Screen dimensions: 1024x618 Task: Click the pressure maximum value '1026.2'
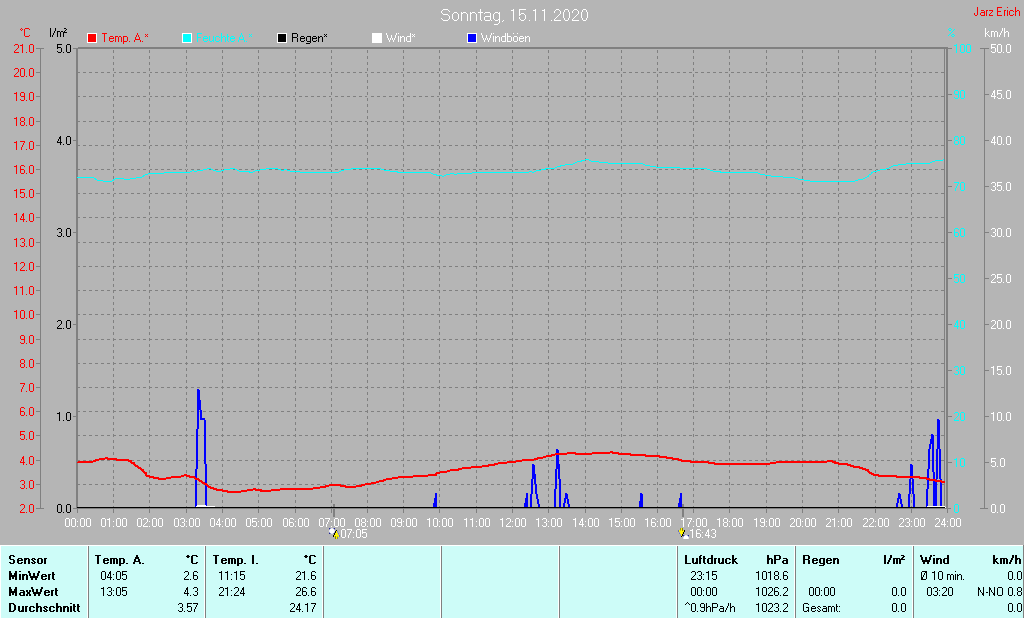click(x=771, y=592)
